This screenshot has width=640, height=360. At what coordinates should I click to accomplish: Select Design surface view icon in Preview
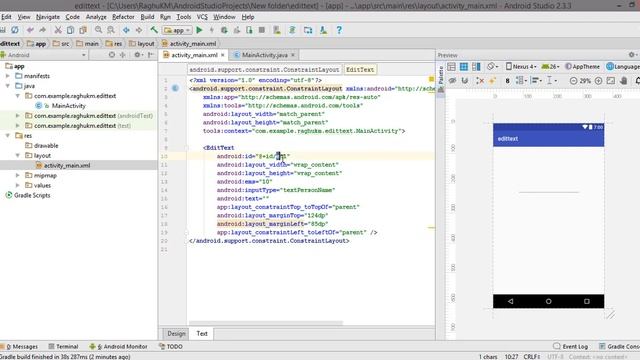point(451,67)
